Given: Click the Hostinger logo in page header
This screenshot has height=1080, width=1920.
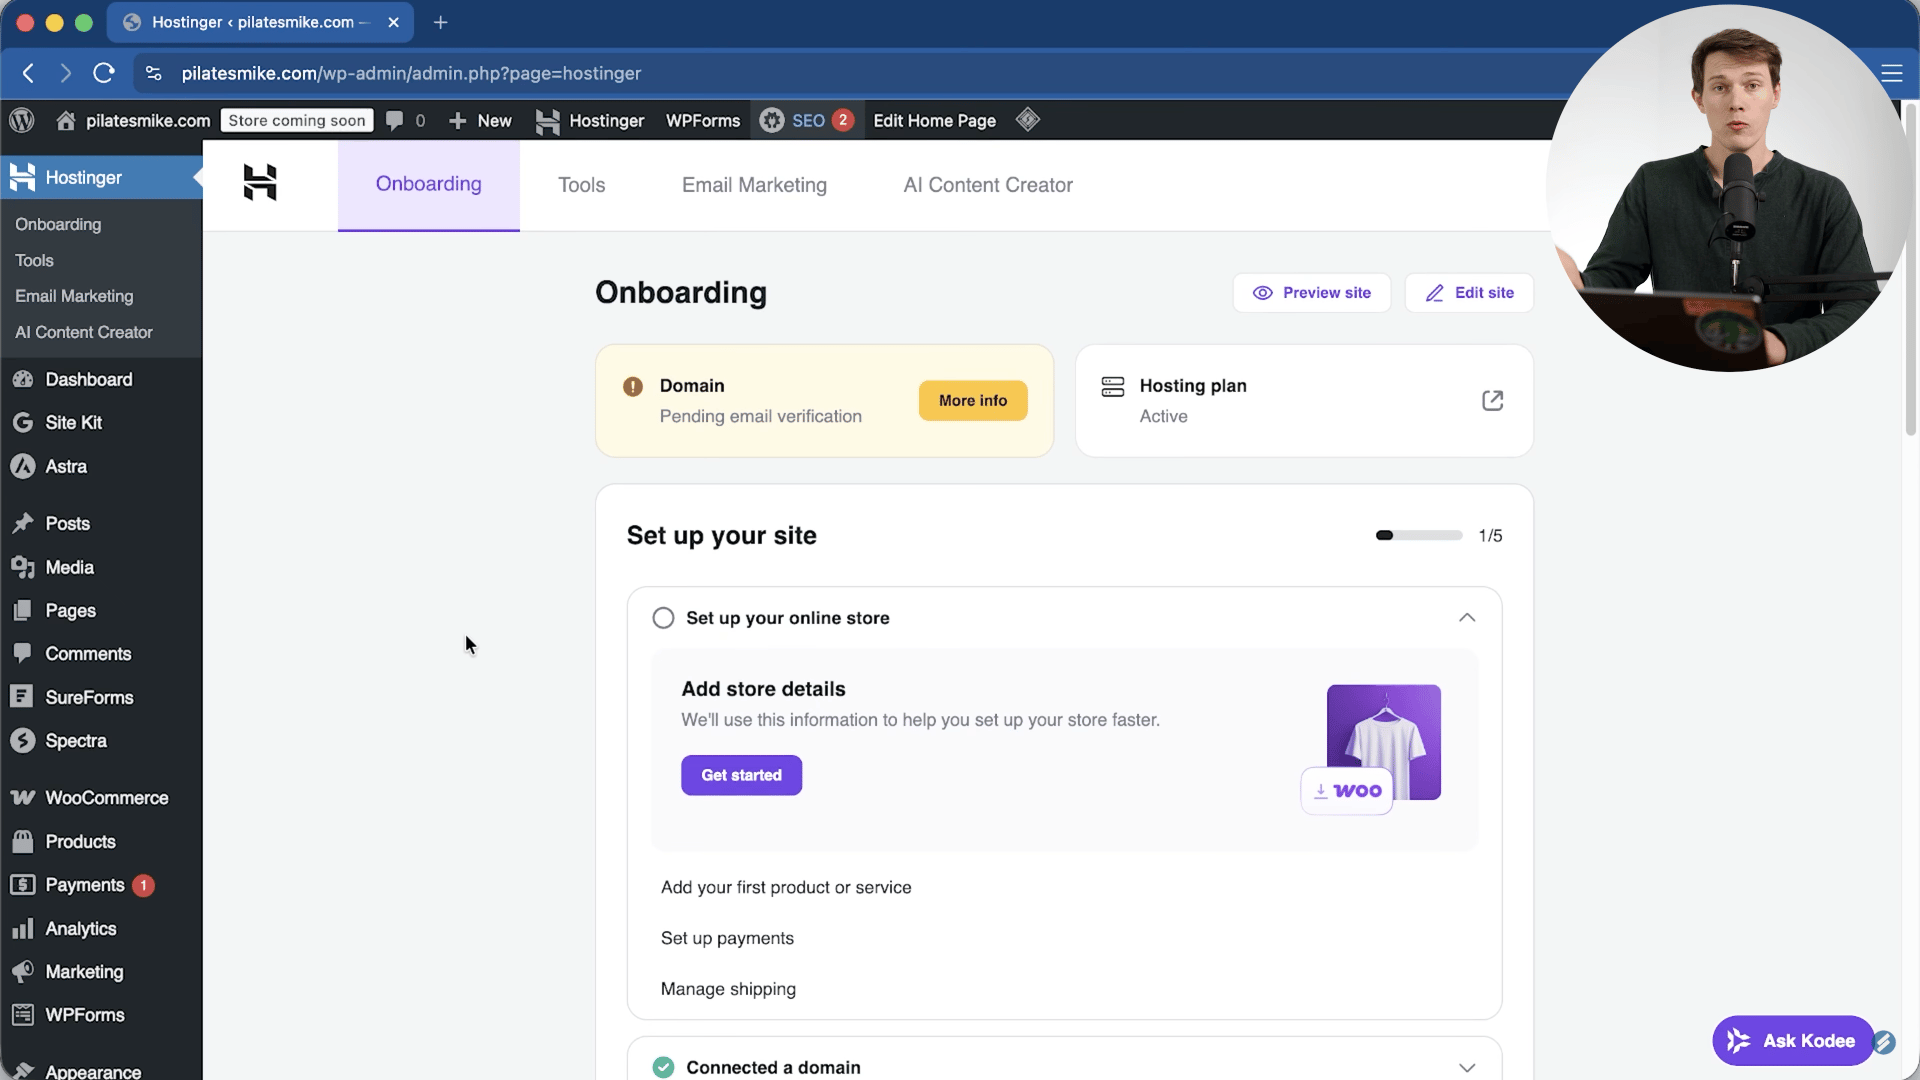Looking at the screenshot, I should 260,183.
